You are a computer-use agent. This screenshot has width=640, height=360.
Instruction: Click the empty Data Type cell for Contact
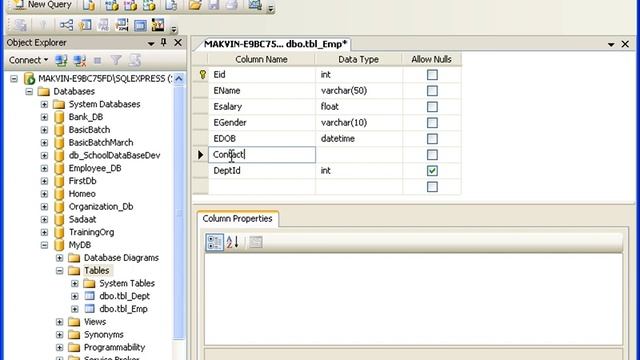click(359, 155)
